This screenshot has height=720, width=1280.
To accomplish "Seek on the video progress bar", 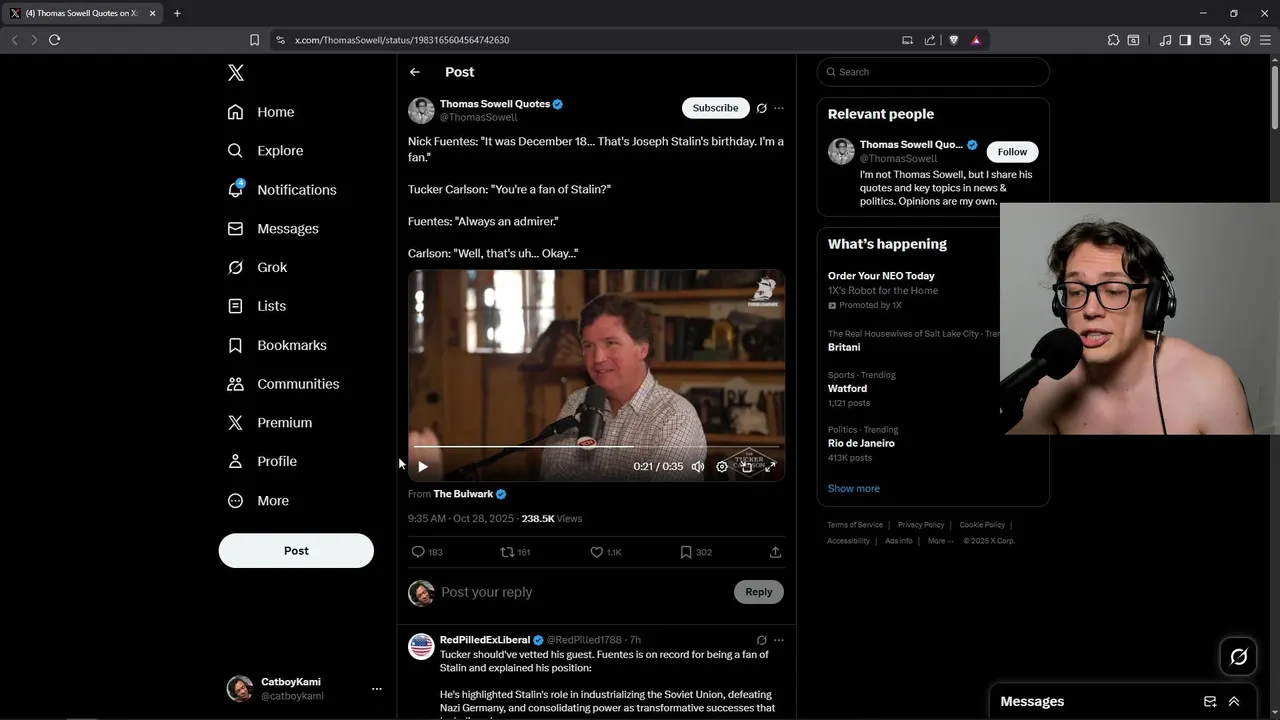I will click(596, 446).
